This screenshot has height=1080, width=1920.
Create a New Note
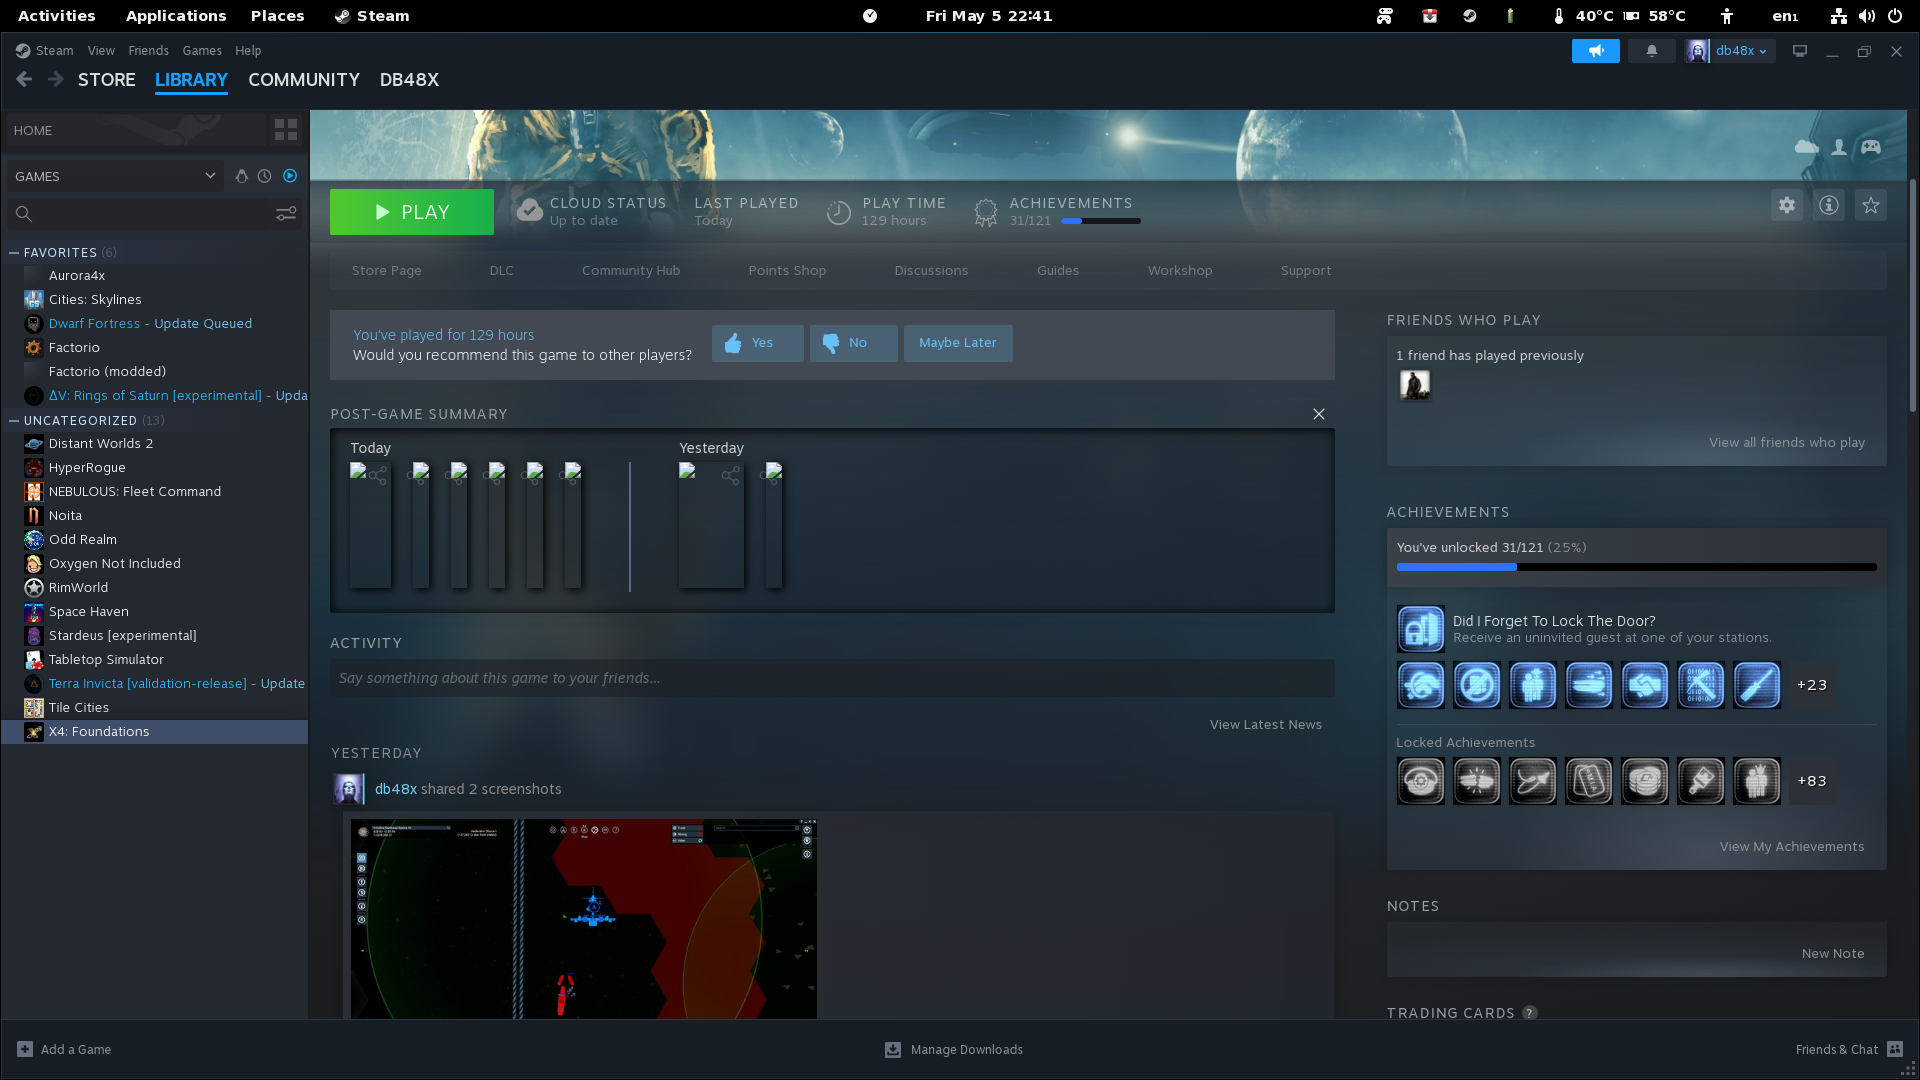pos(1833,954)
